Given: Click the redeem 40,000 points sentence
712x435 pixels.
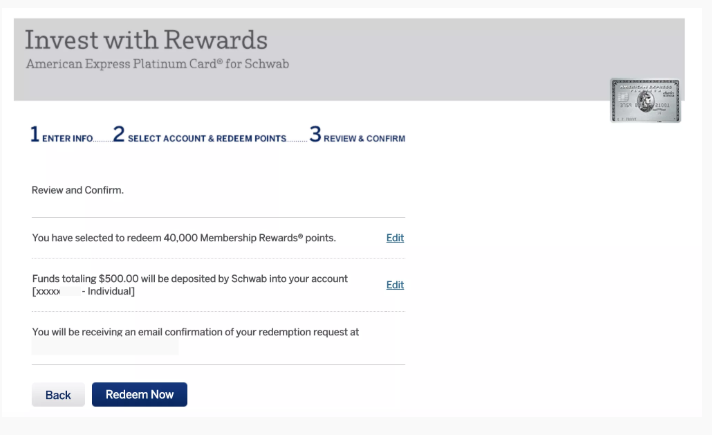Looking at the screenshot, I should click(x=184, y=238).
